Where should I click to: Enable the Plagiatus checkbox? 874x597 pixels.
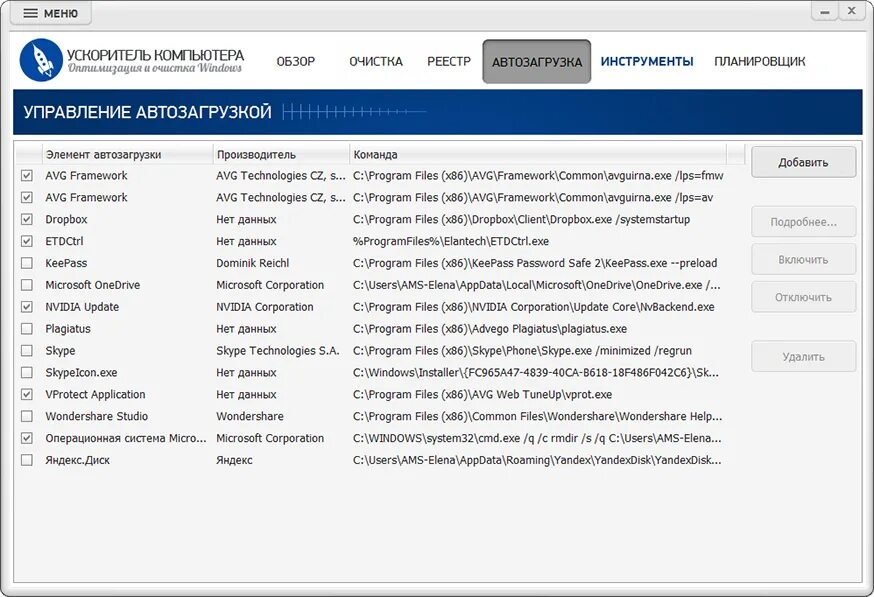coord(27,329)
